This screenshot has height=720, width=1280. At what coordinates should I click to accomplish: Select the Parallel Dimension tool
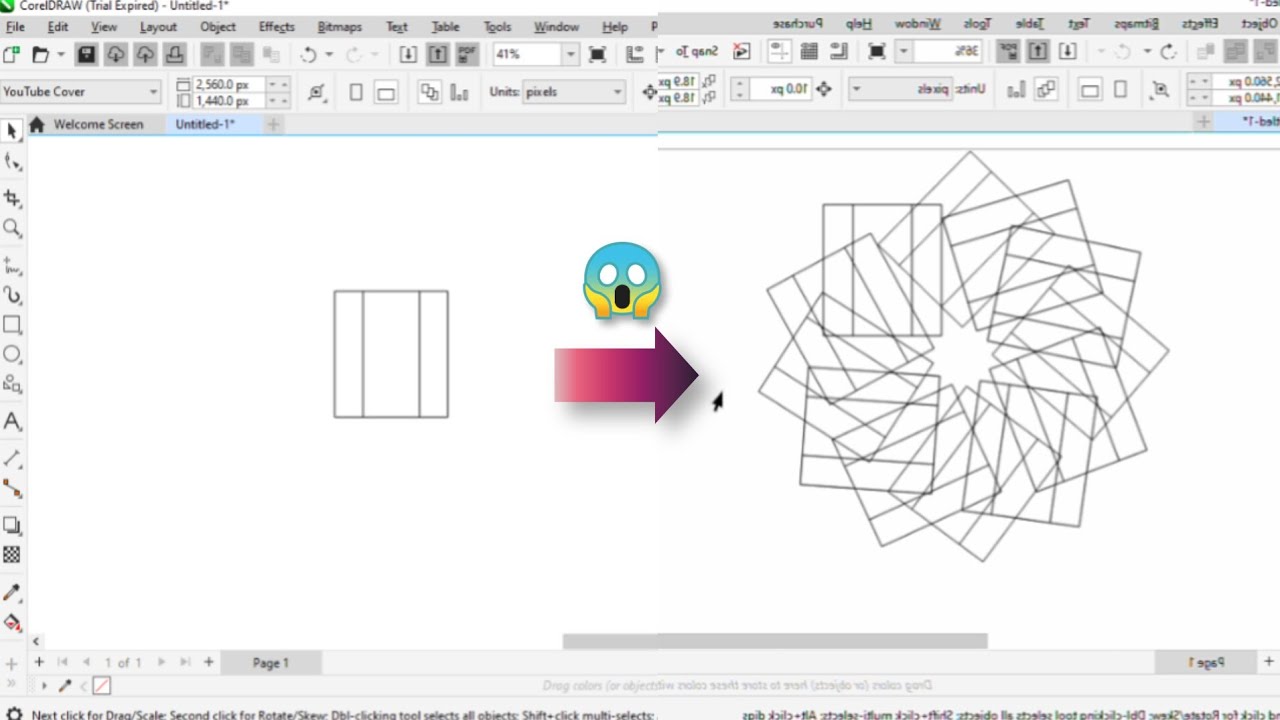12,458
